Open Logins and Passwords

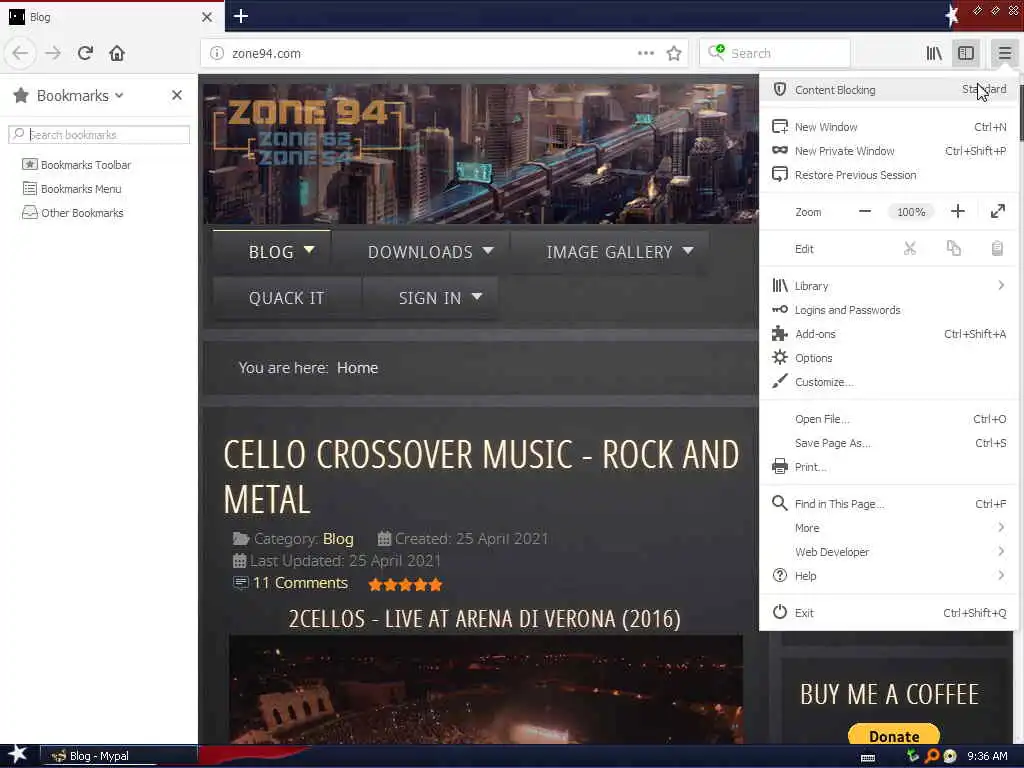click(888, 310)
